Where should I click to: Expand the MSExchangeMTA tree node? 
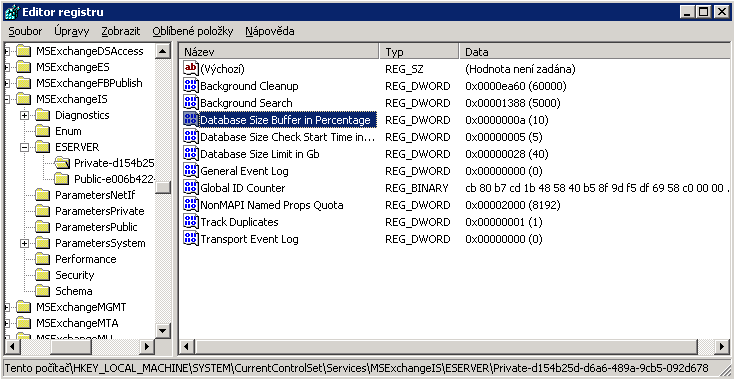(7, 323)
